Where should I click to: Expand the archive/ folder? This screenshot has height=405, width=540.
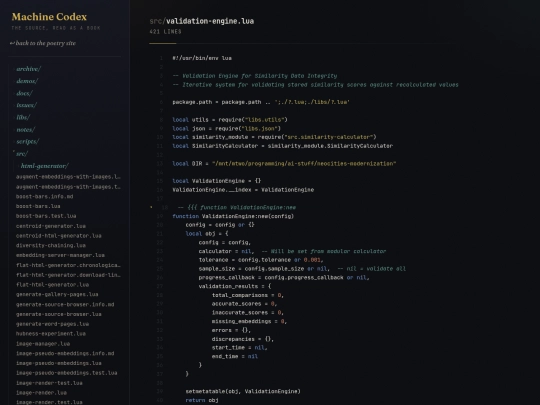(29, 69)
